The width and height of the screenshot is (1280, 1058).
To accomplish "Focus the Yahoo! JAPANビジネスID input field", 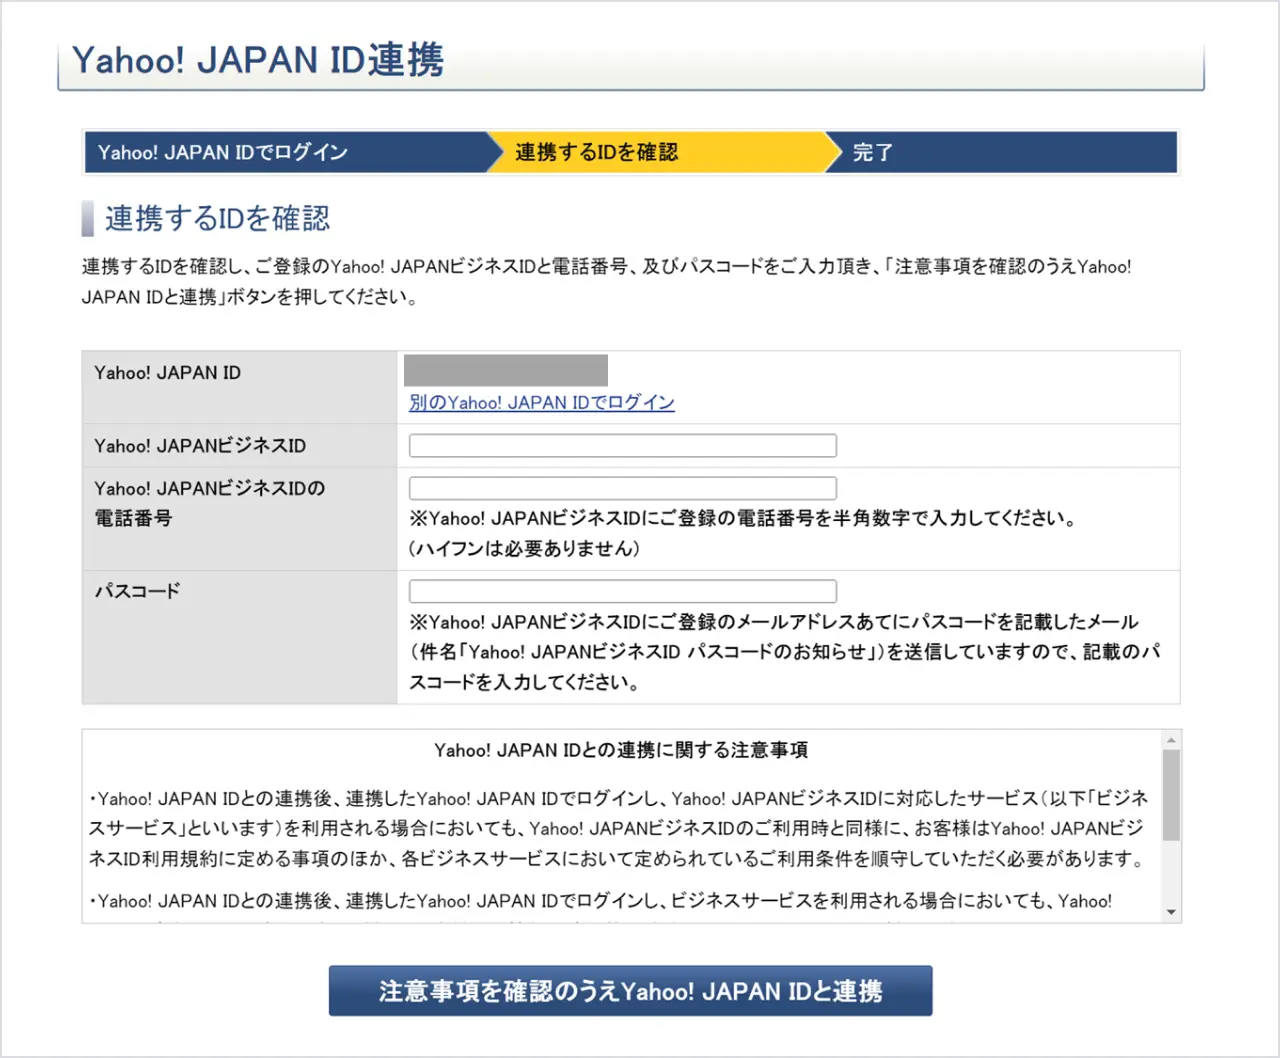I will point(623,446).
